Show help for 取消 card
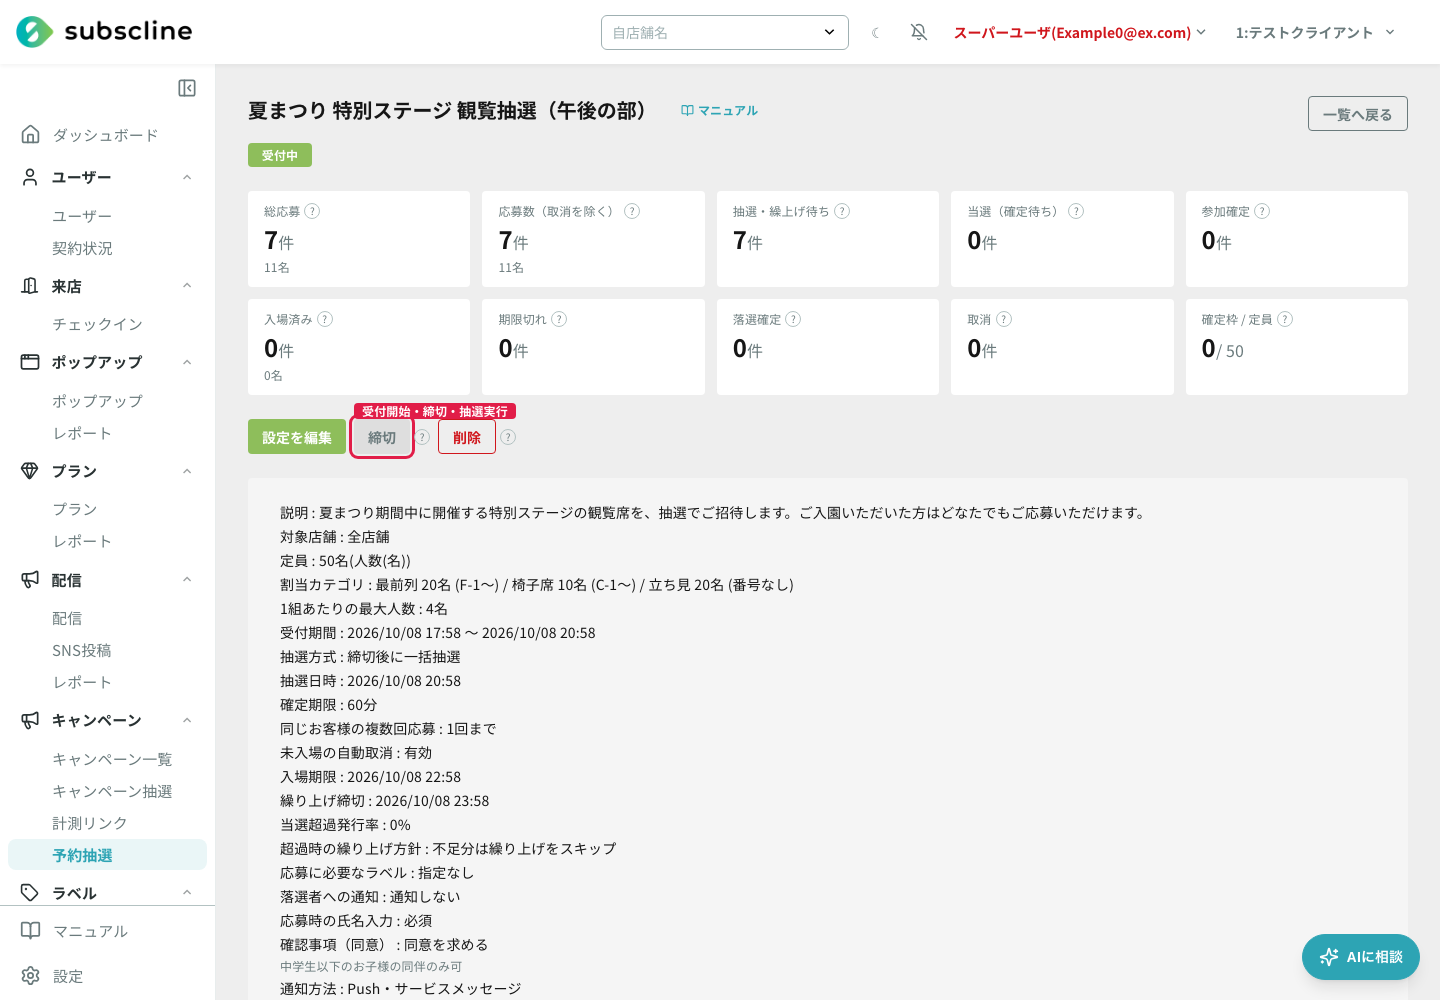Screen dimensions: 1440x1000 click(1004, 319)
